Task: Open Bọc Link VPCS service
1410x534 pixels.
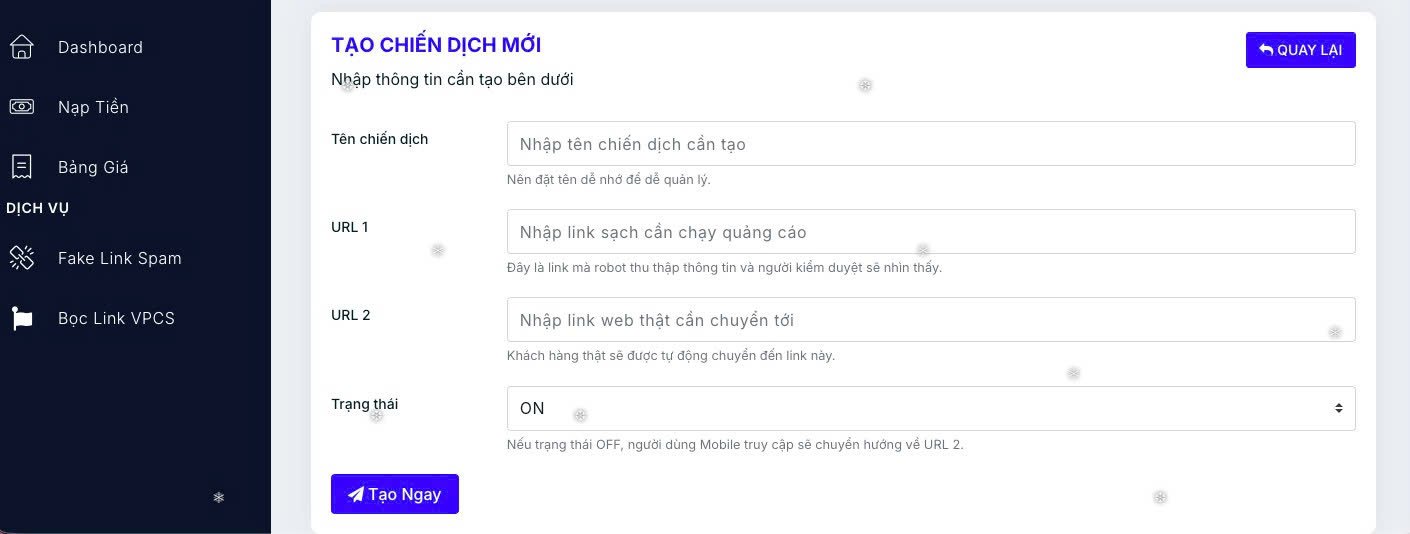Action: (x=116, y=318)
